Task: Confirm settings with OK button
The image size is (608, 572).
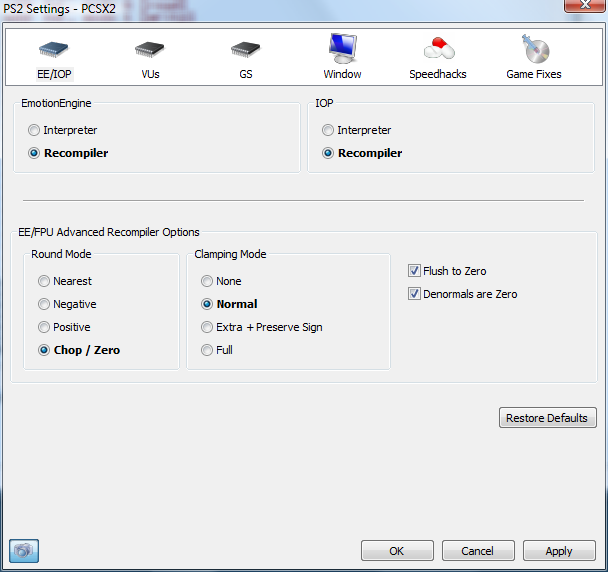Action: point(397,551)
